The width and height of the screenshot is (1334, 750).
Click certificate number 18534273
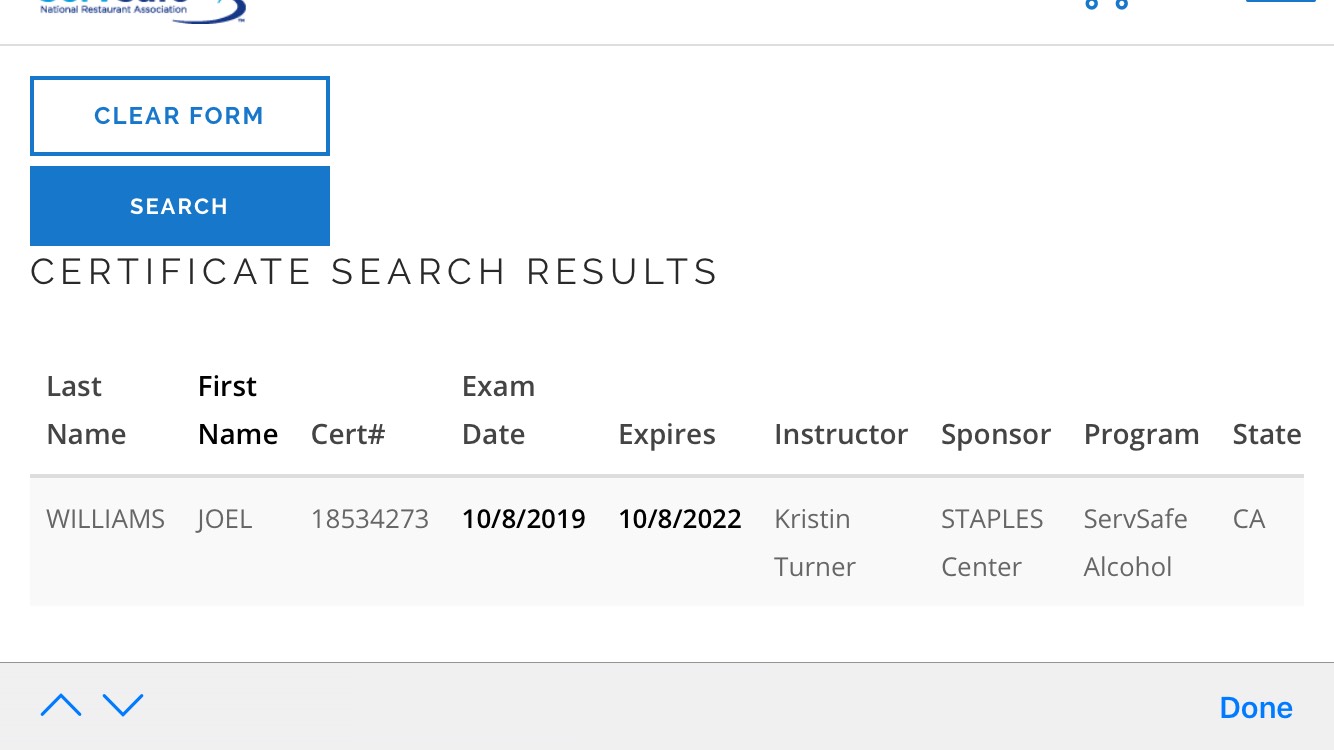pos(370,520)
